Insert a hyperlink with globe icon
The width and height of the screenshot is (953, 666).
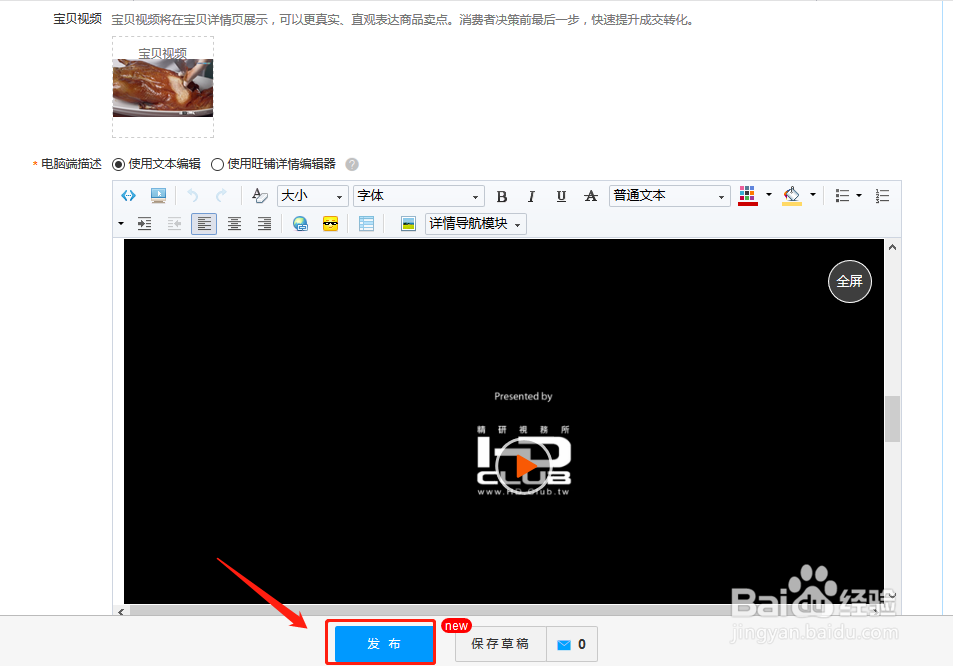coord(300,224)
